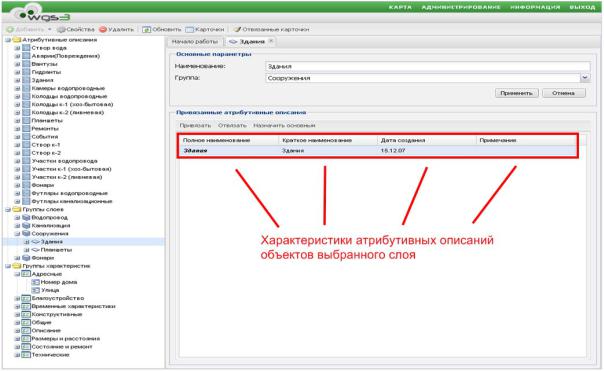This screenshot has height=371, width=604.
Task: Click the icon beside Колодцы водопроводные
Action: 26,96
